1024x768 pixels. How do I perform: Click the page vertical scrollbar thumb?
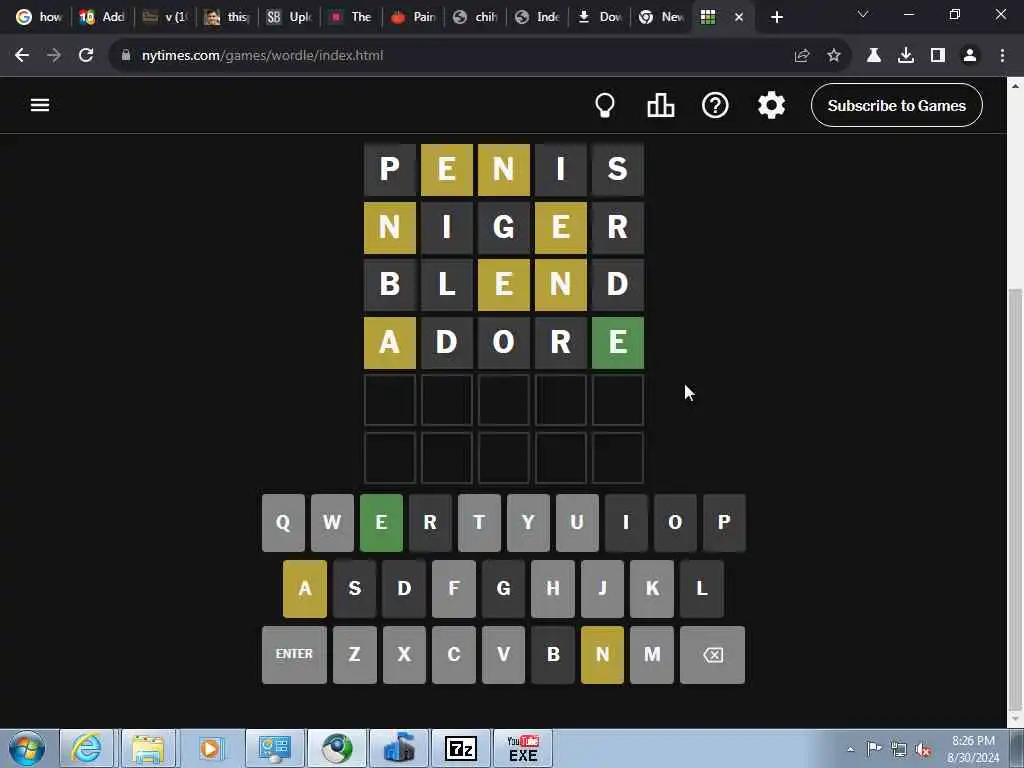pos(1016,498)
